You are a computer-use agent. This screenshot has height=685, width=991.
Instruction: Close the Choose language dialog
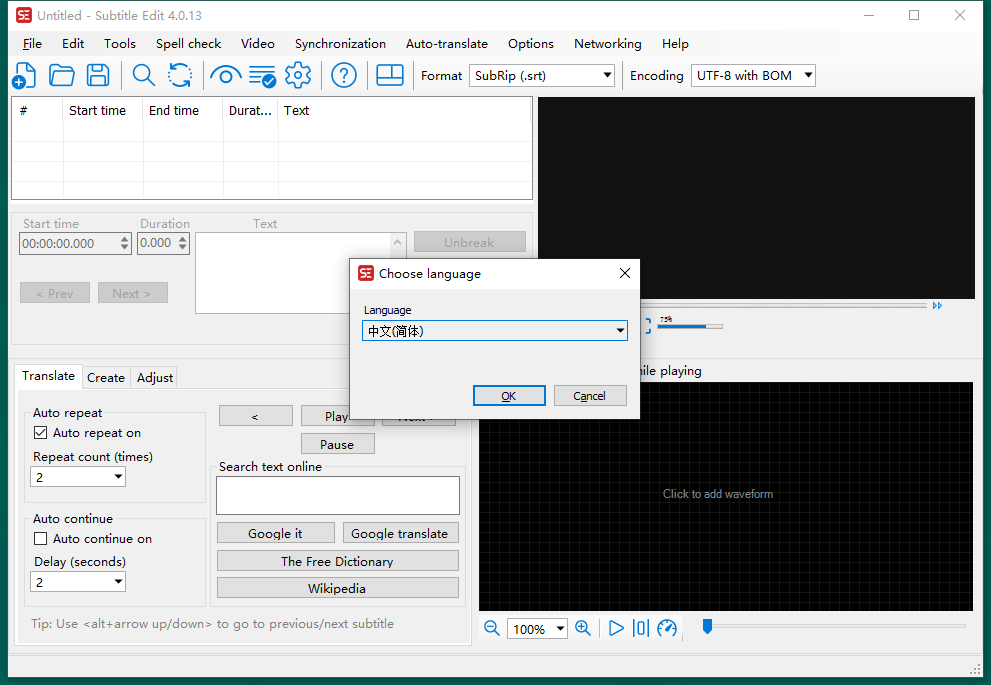(624, 273)
